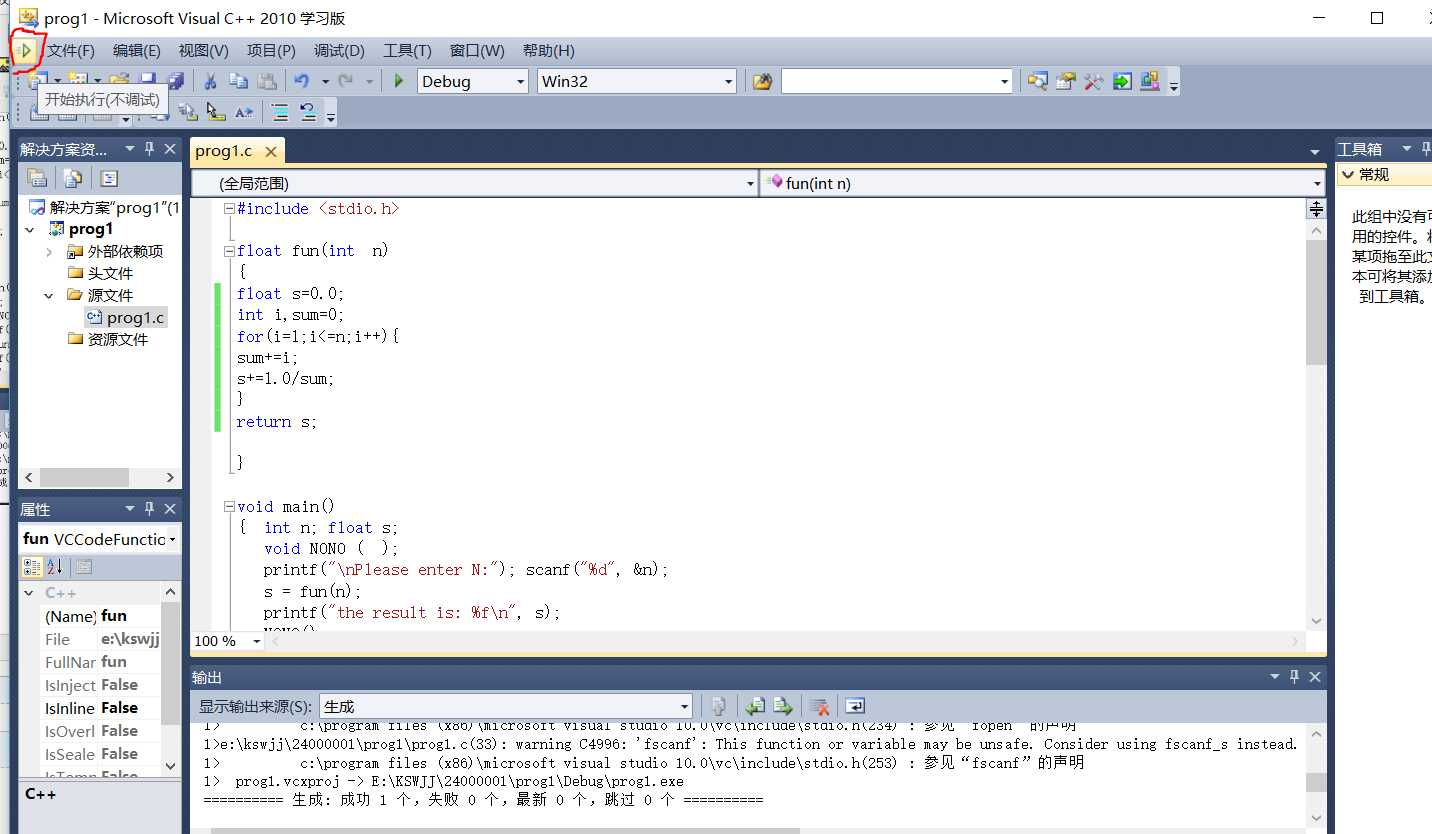Click Alphabetical sort icon in Properties panel
This screenshot has width=1432, height=834.
(55, 567)
